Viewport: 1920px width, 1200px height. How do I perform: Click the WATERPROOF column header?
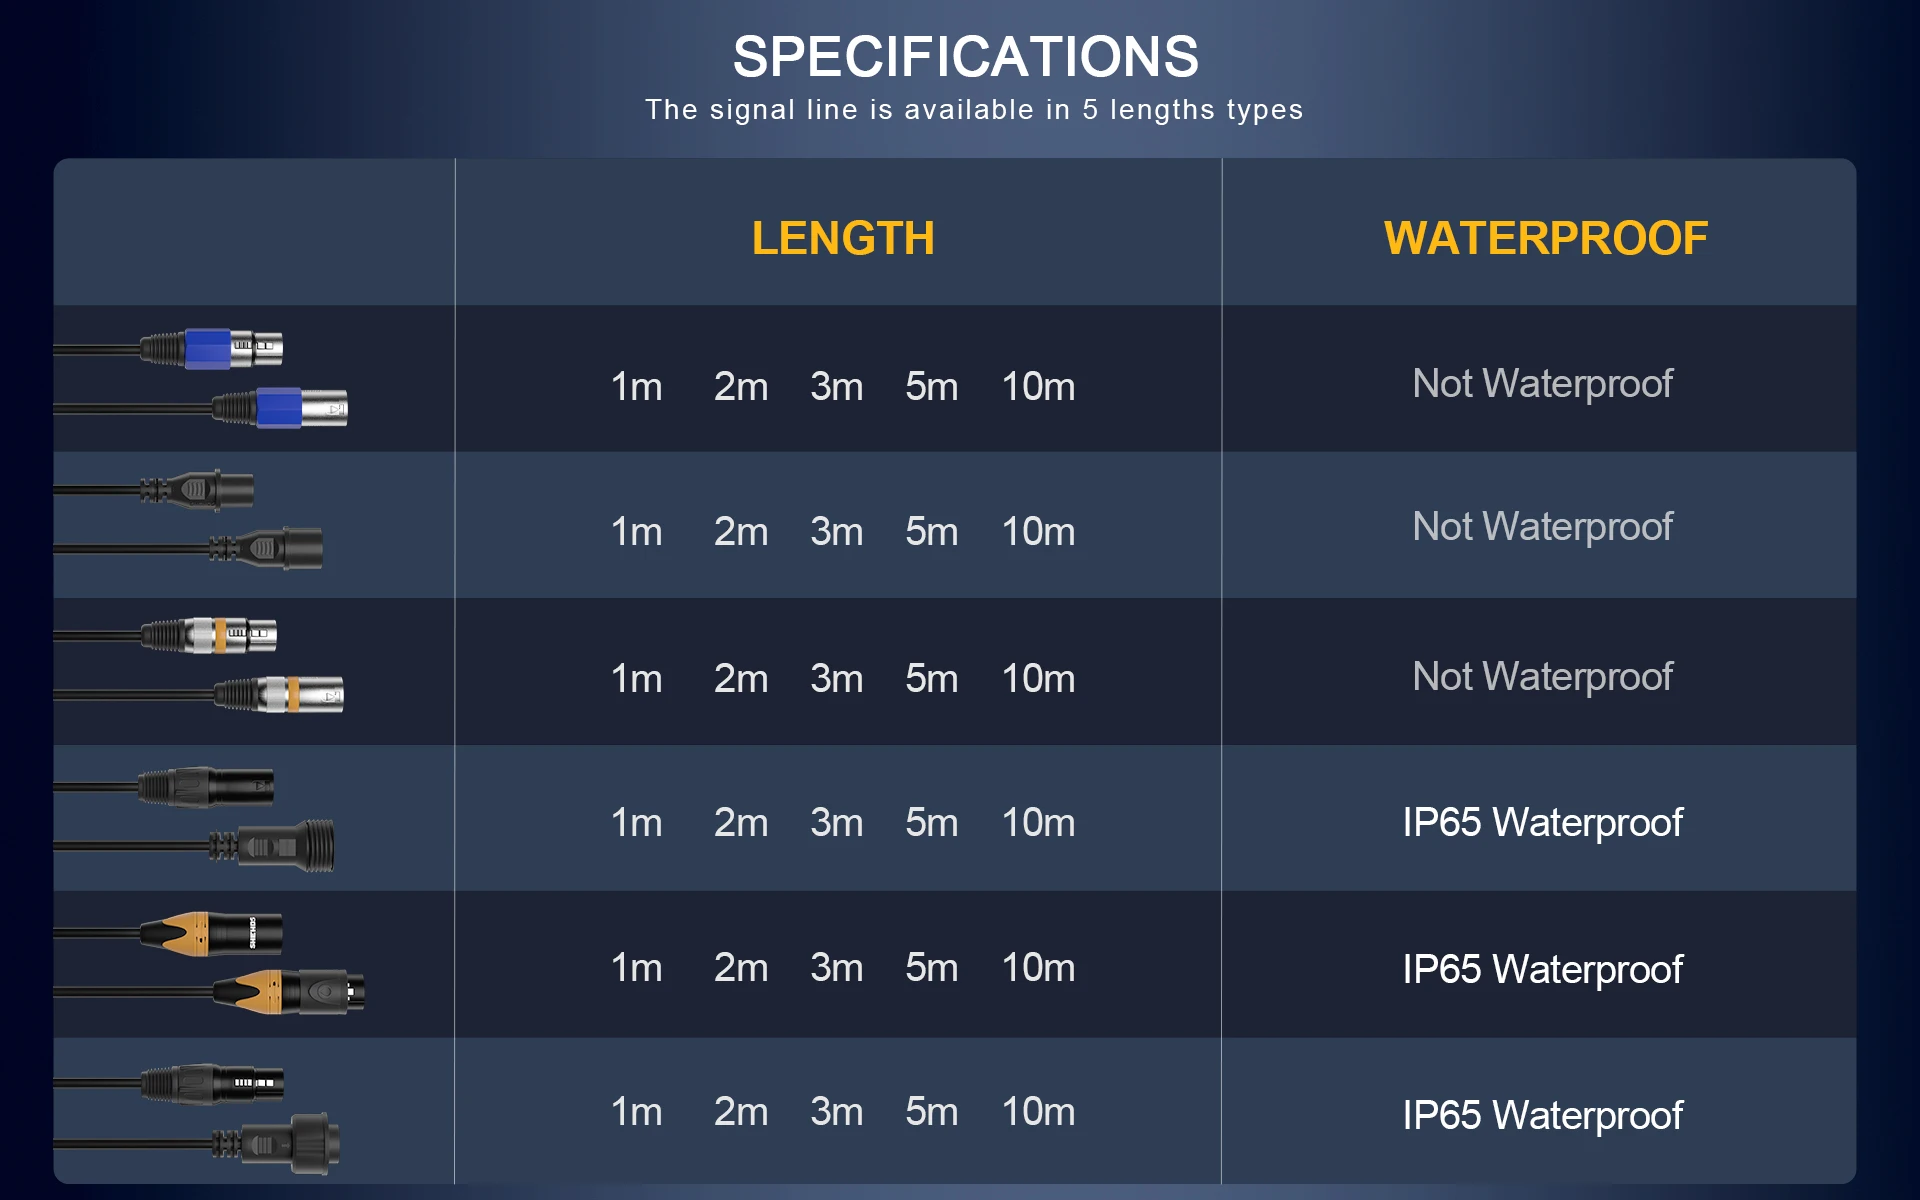(1546, 239)
